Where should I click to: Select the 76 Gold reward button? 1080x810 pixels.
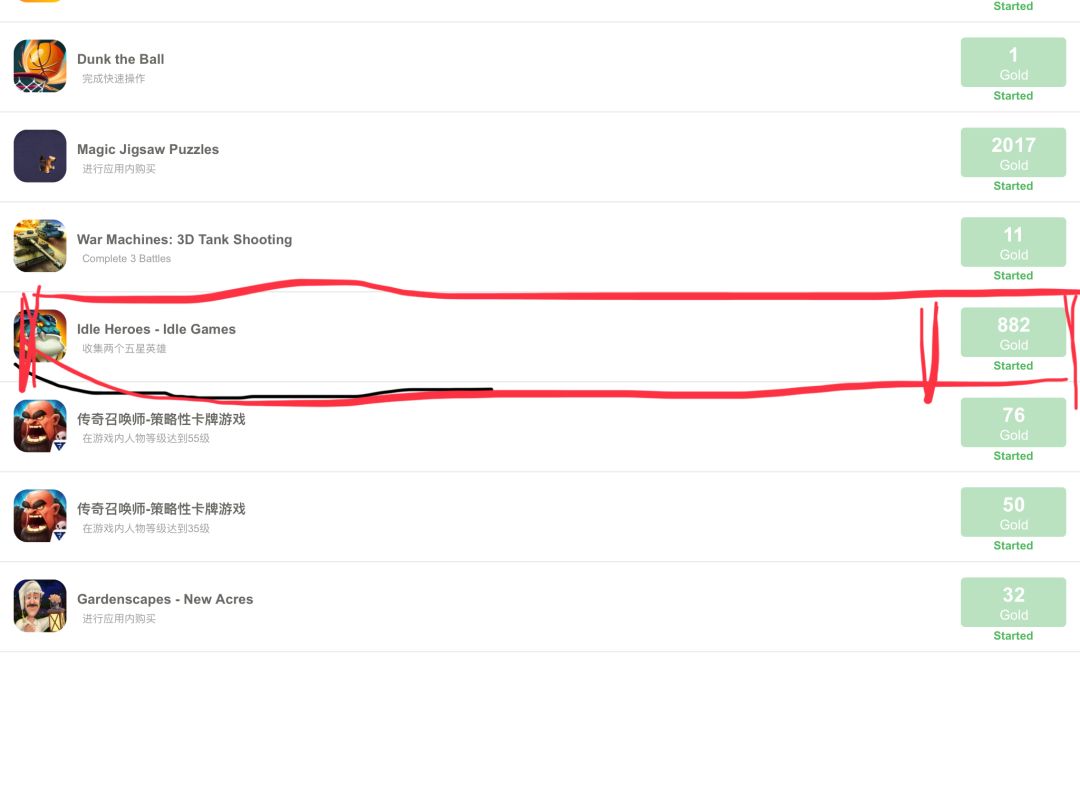pos(1013,423)
